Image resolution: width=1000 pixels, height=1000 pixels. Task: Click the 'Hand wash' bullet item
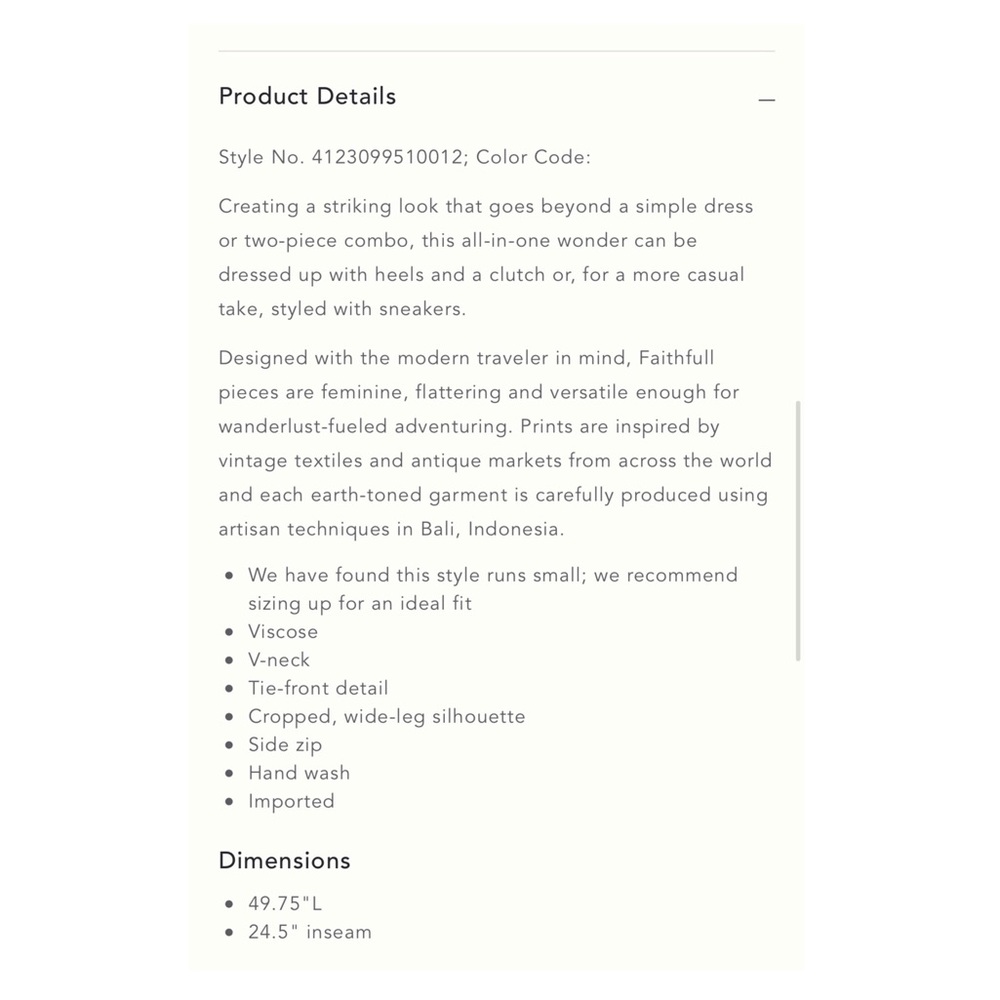[x=299, y=773]
